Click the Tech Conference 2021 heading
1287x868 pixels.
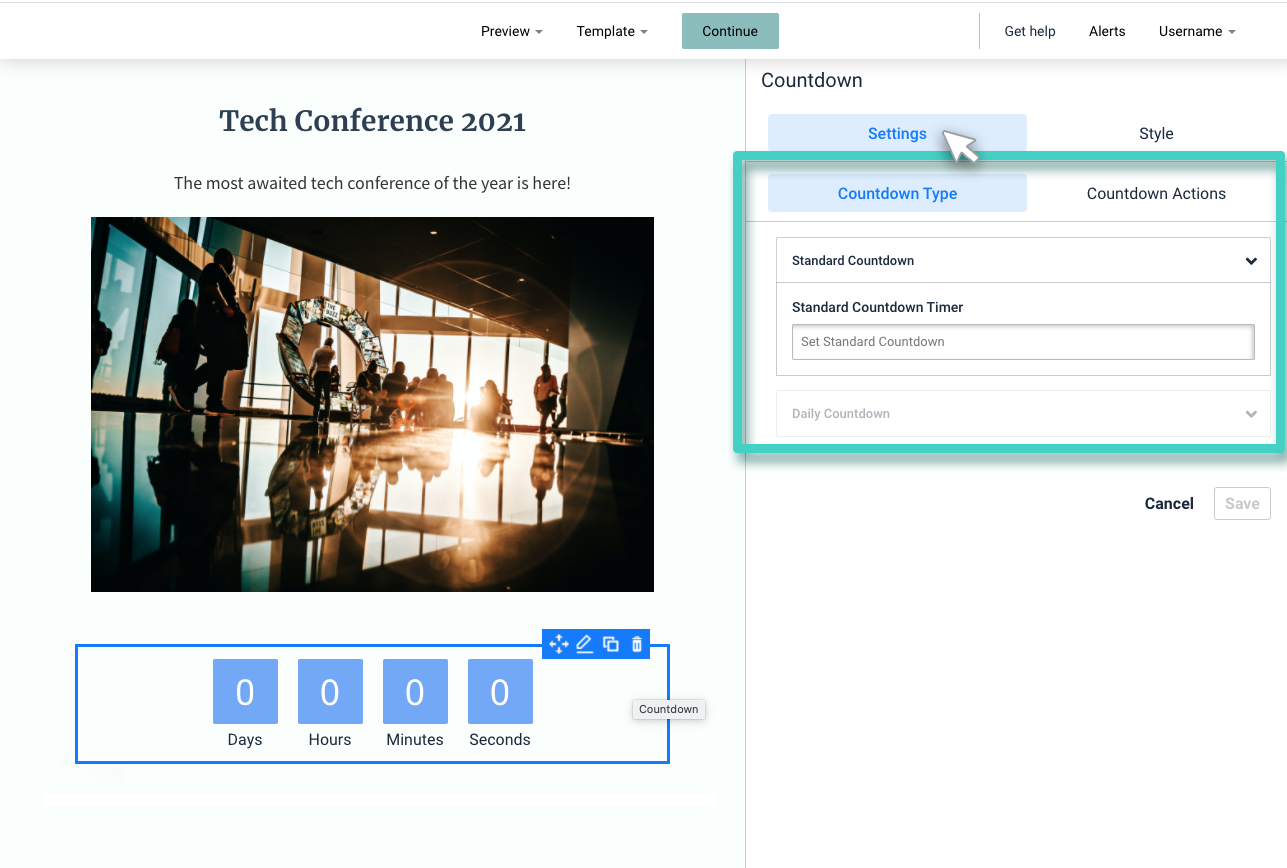tap(372, 121)
